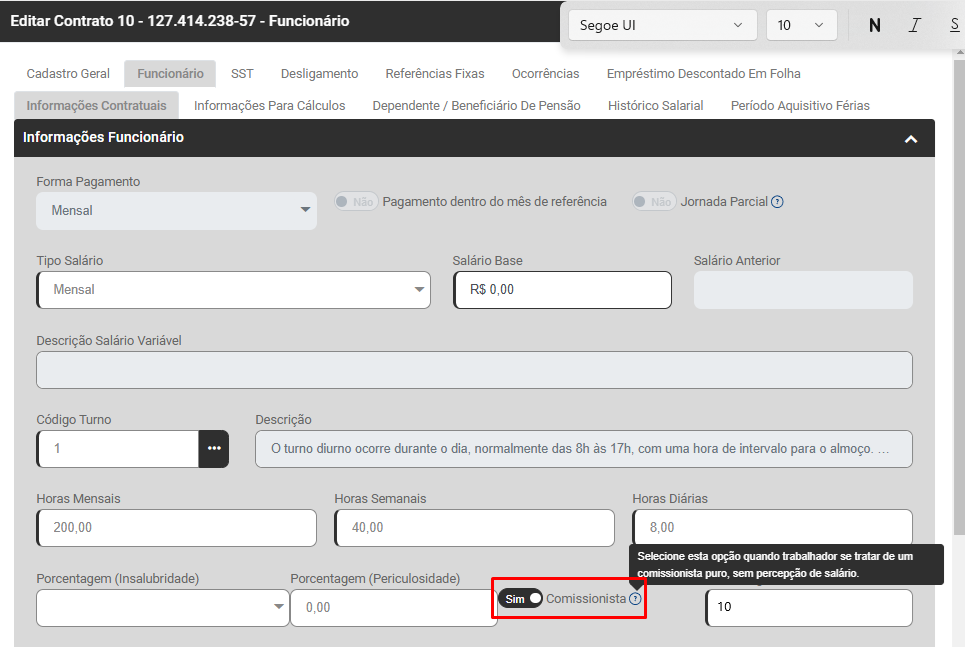
Task: Open the Segoe UI font dropdown
Action: pyautogui.click(x=662, y=26)
